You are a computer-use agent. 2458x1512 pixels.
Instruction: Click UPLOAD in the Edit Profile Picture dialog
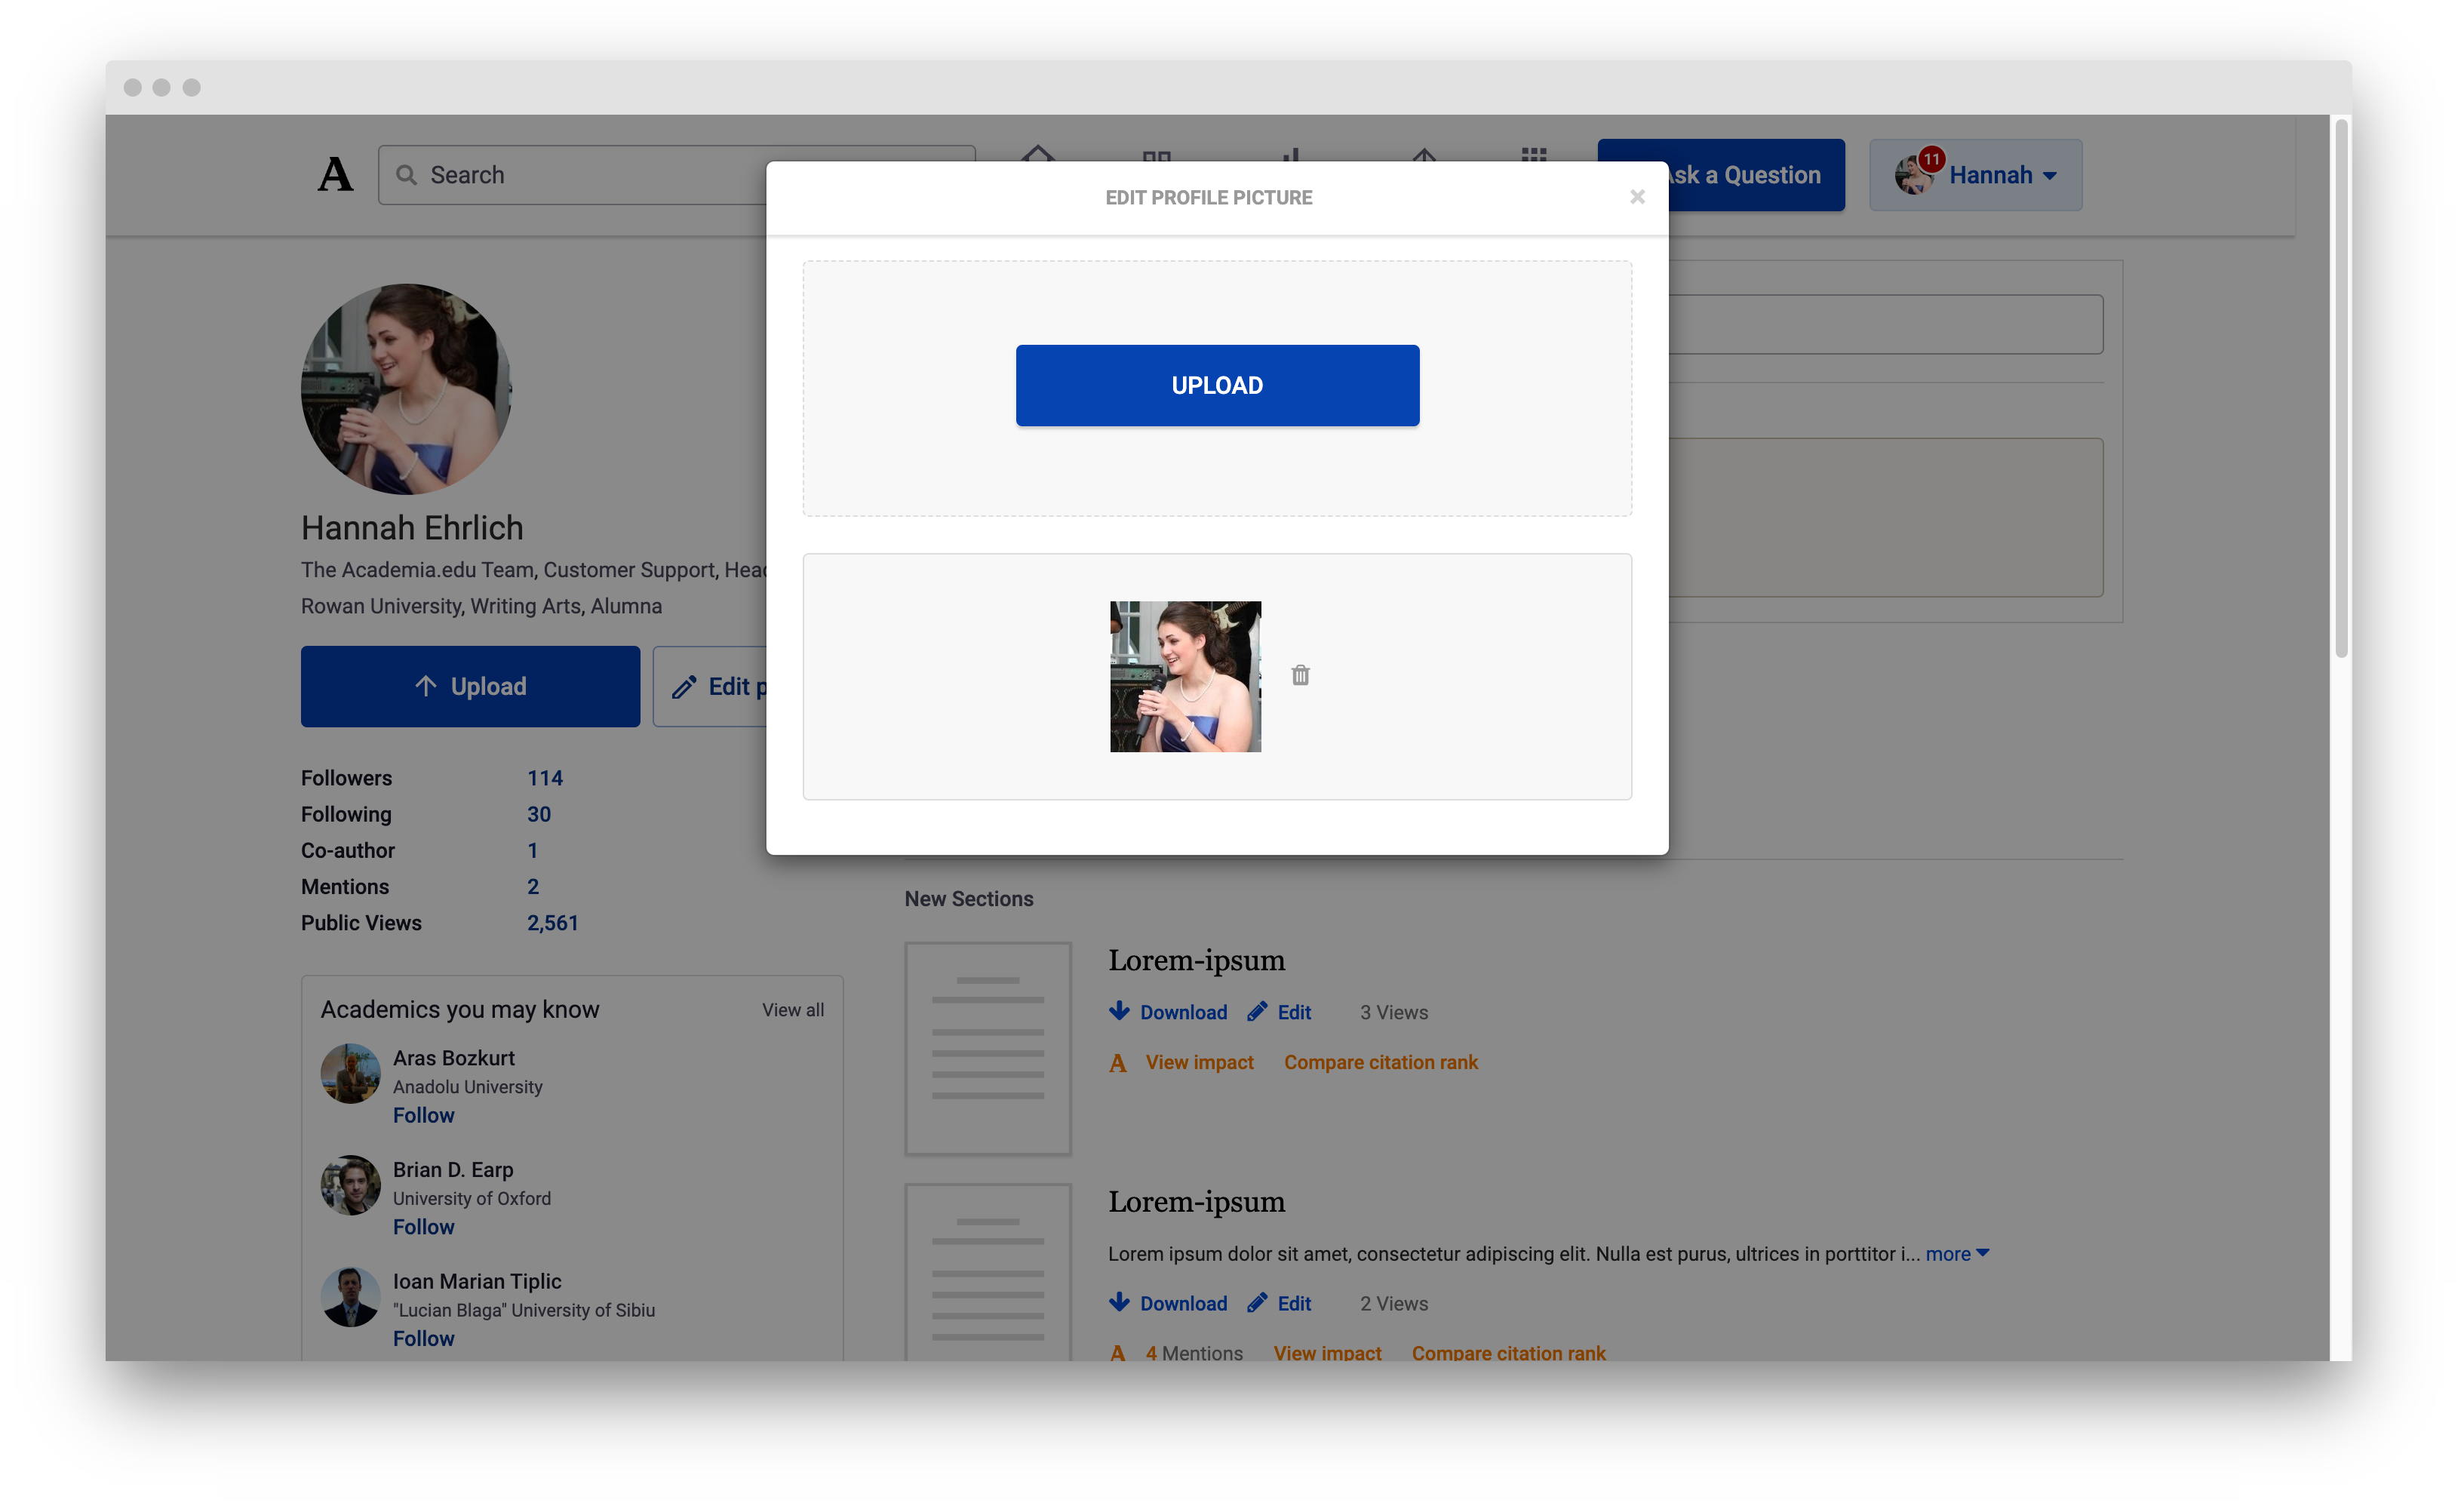[x=1216, y=385]
